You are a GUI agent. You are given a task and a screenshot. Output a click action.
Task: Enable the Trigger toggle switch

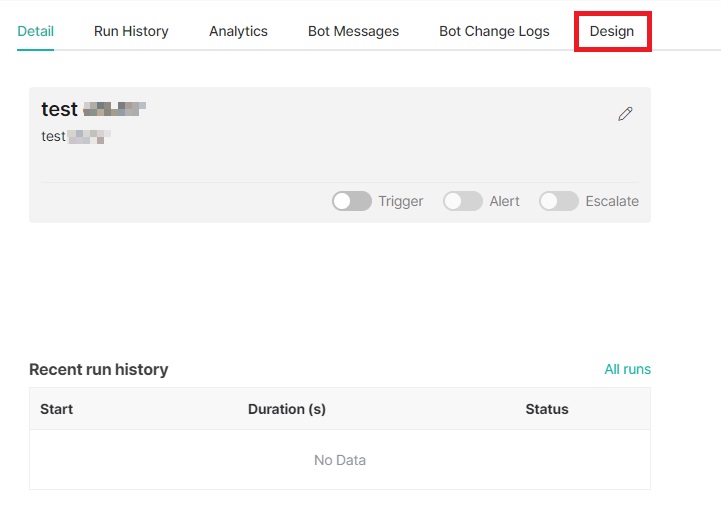(351, 201)
